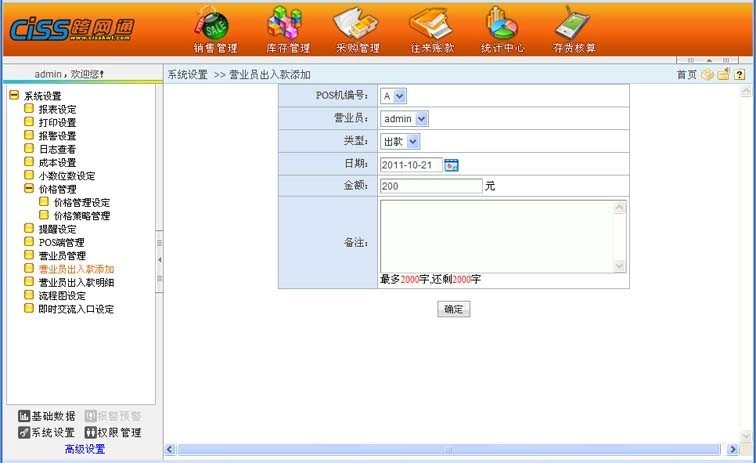Click inside the 备注 remarks text area
Screen dimensions: 756x463
coord(496,236)
